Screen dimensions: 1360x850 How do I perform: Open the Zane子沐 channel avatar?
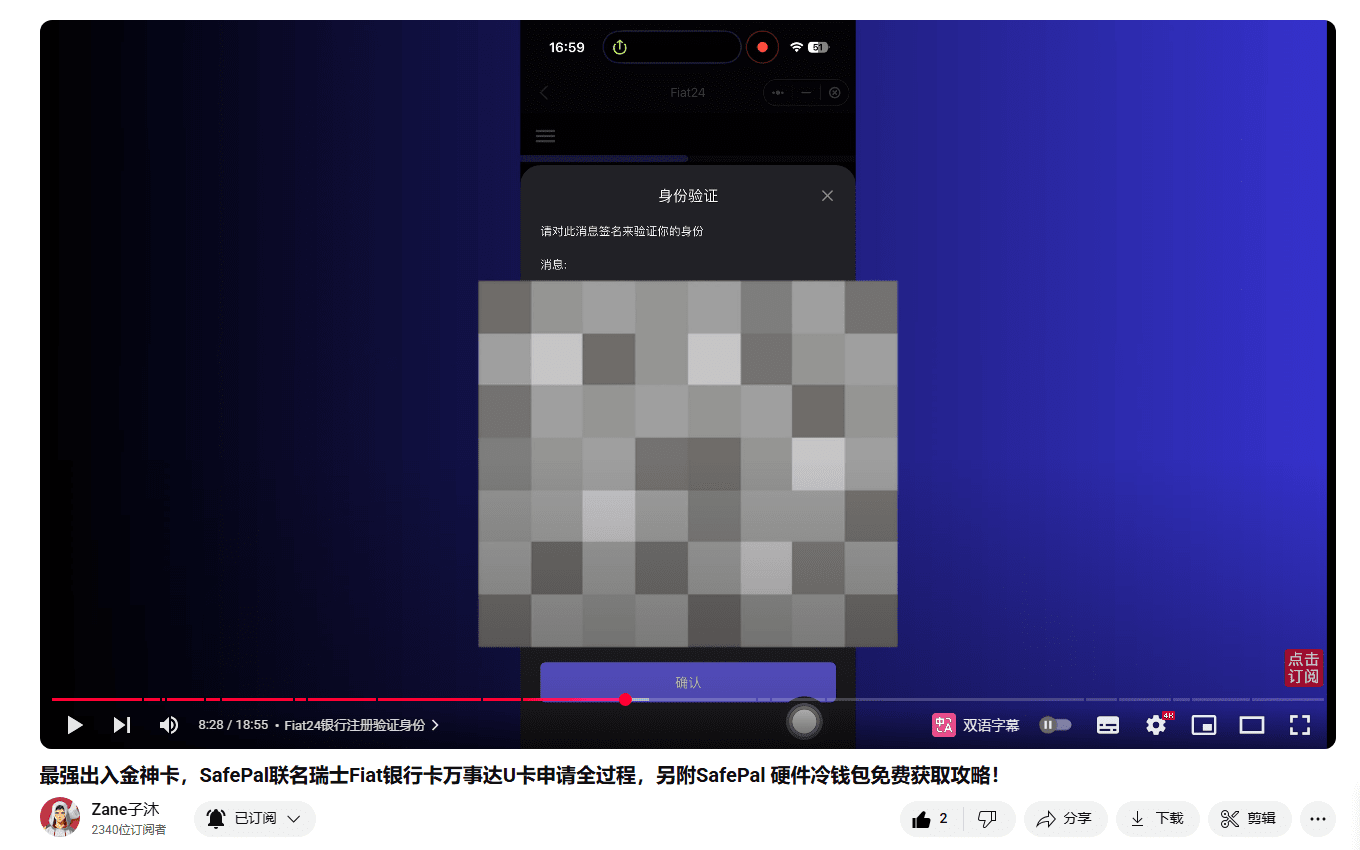(x=60, y=817)
